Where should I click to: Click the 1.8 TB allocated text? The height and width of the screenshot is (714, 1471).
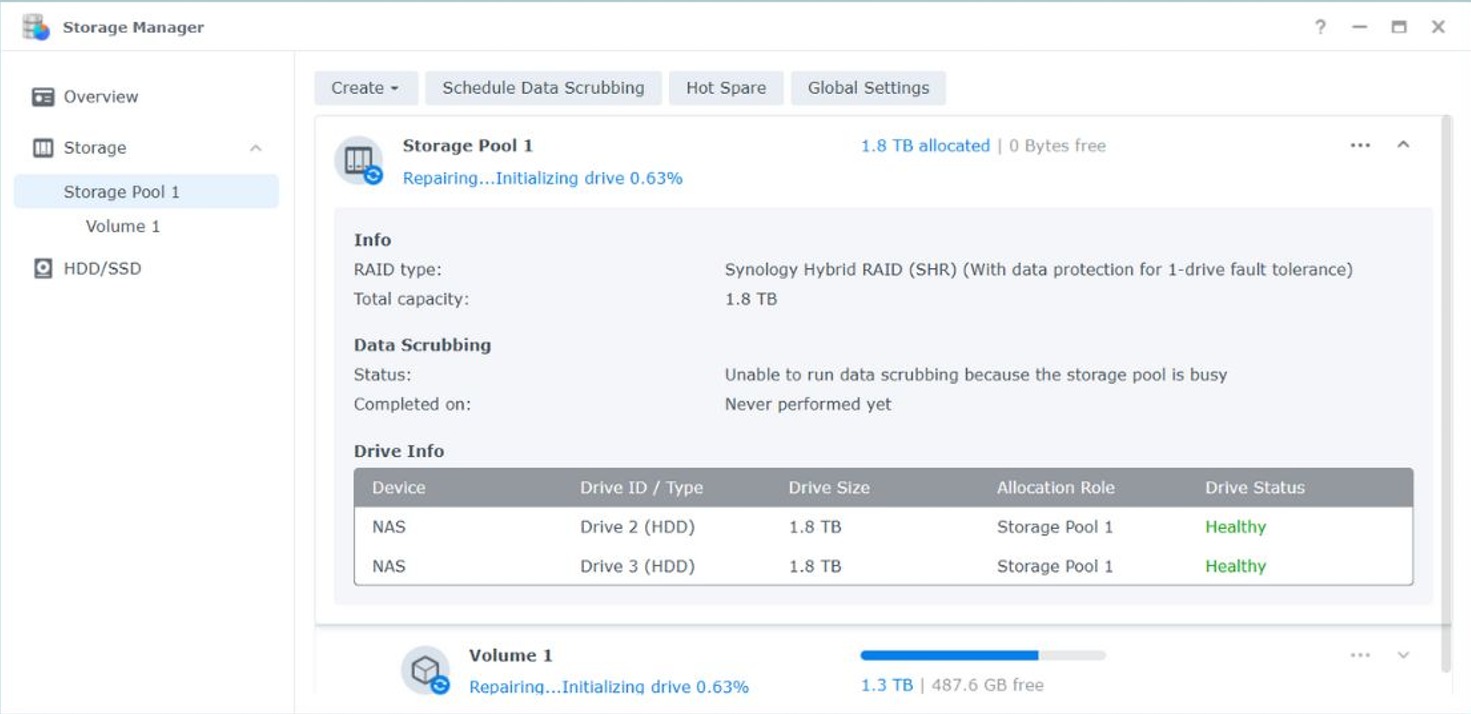coord(925,146)
